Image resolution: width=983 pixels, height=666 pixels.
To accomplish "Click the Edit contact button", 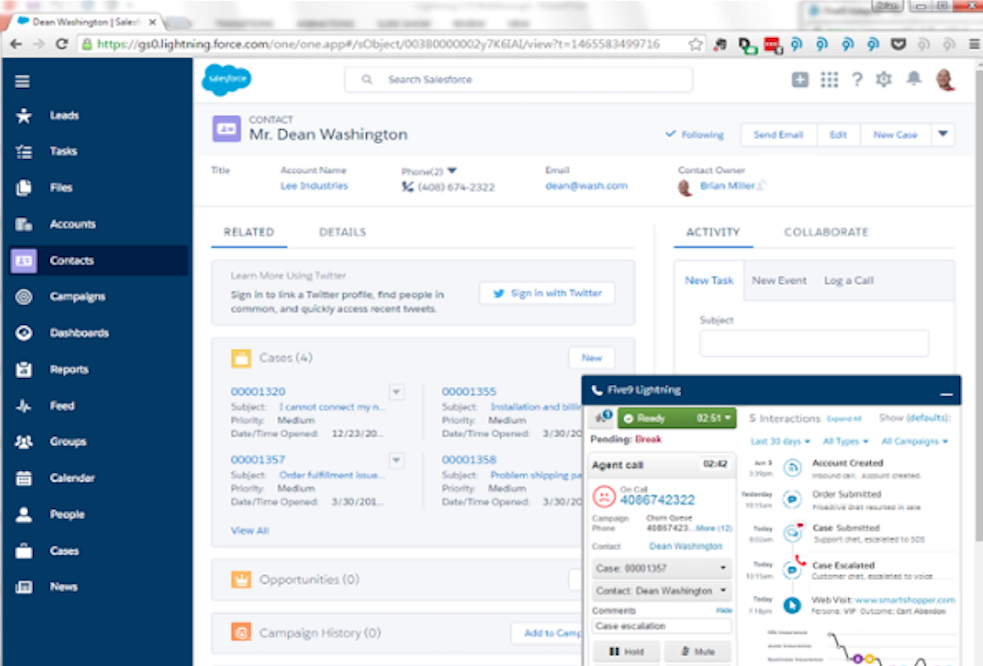I will 838,134.
